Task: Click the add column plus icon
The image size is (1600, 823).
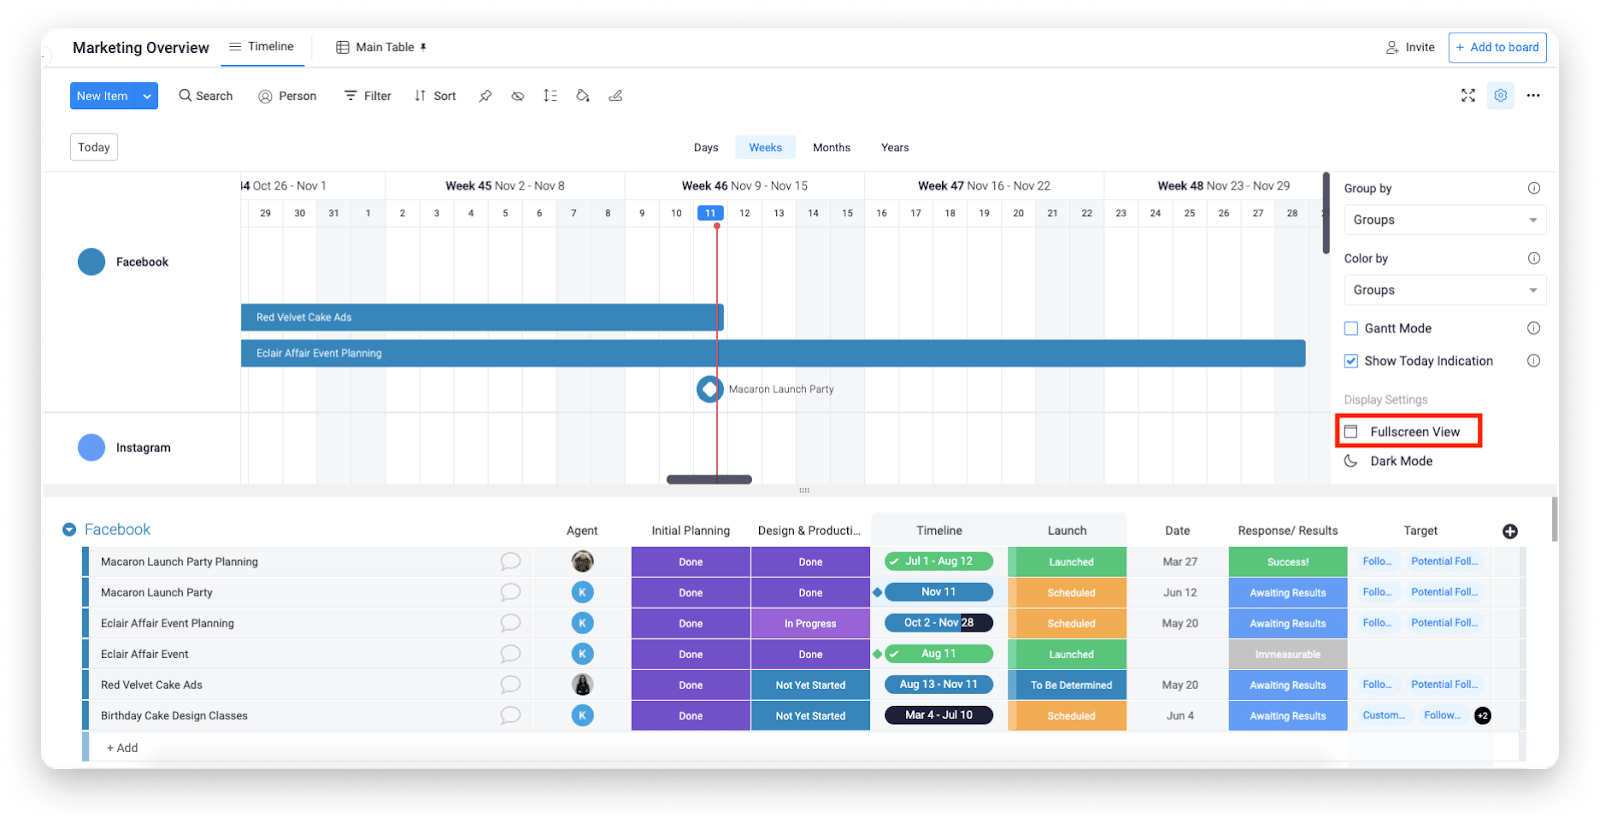Action: point(1510,531)
